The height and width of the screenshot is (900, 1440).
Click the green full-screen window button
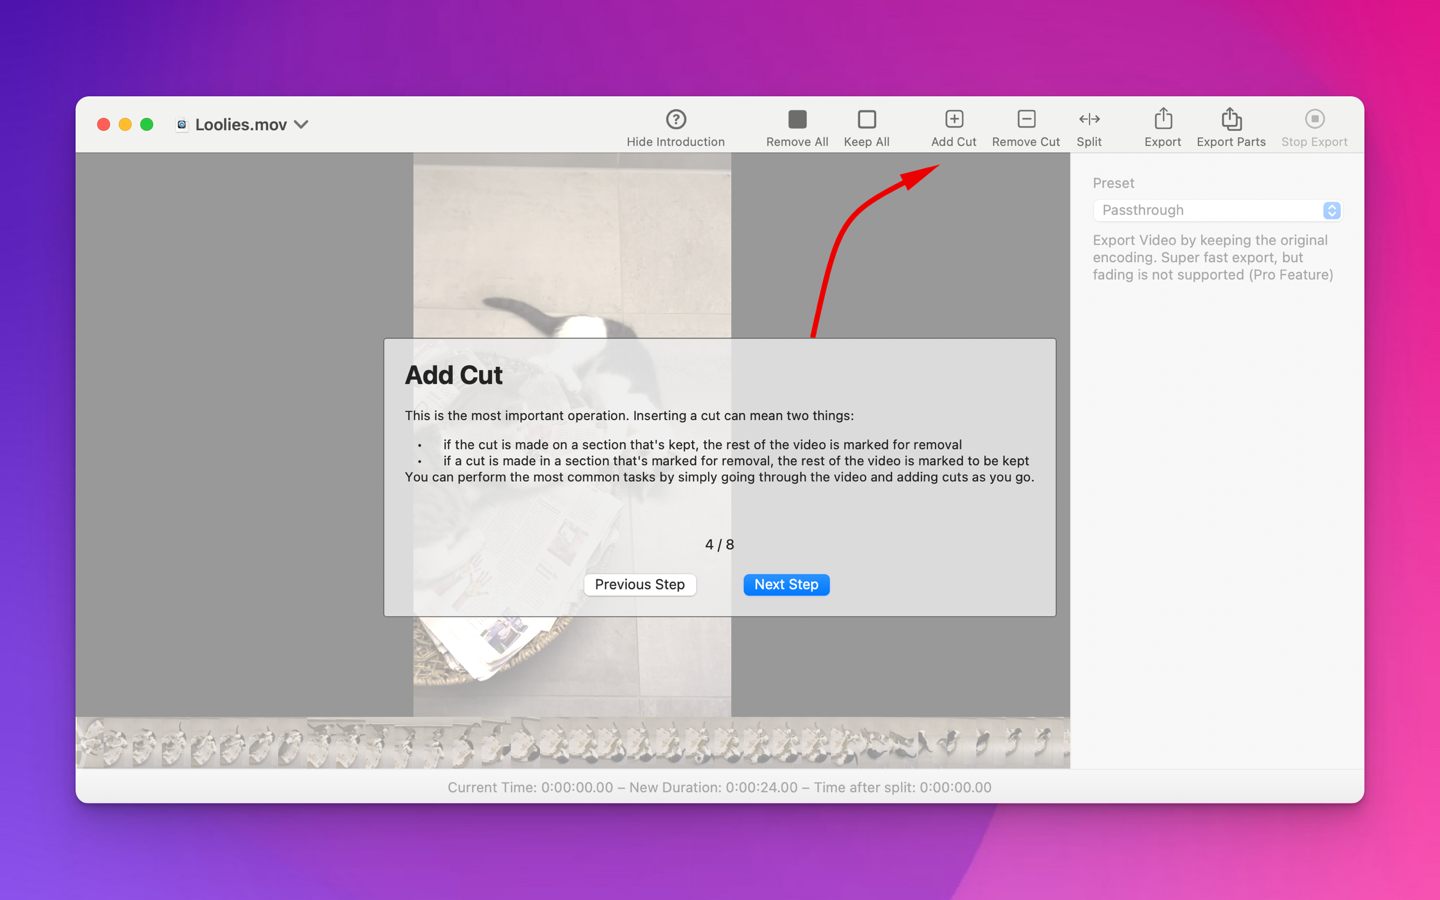[x=147, y=125]
